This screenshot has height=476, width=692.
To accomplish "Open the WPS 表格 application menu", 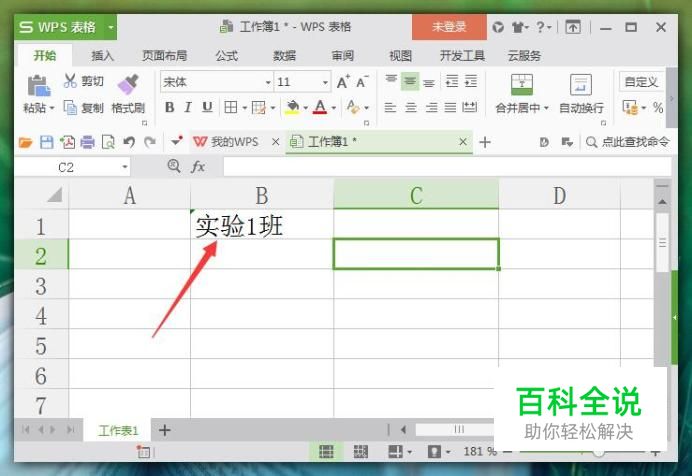I will 65,27.
